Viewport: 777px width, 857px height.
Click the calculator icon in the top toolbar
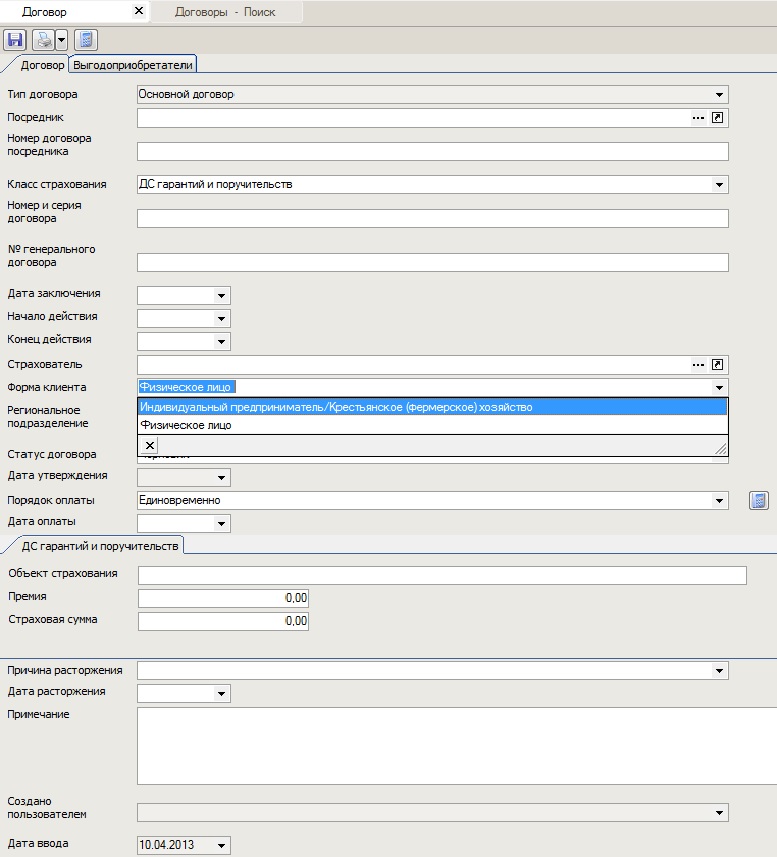[86, 40]
